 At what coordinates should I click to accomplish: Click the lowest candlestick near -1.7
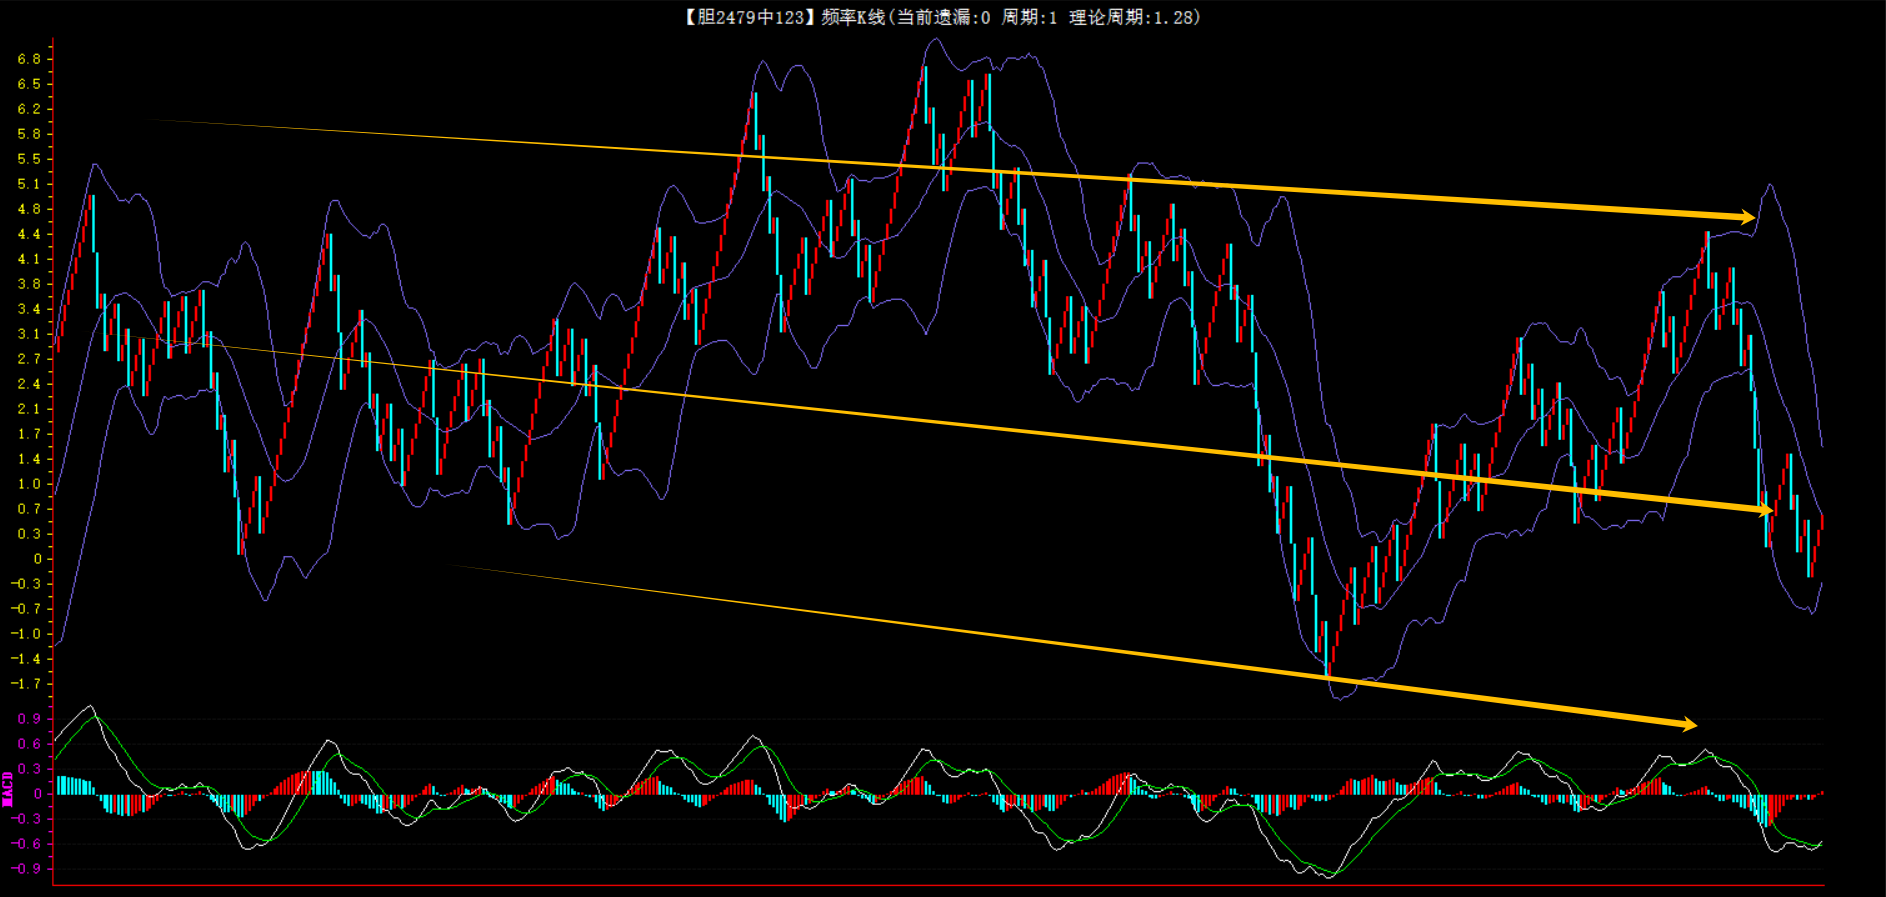pyautogui.click(x=1327, y=650)
